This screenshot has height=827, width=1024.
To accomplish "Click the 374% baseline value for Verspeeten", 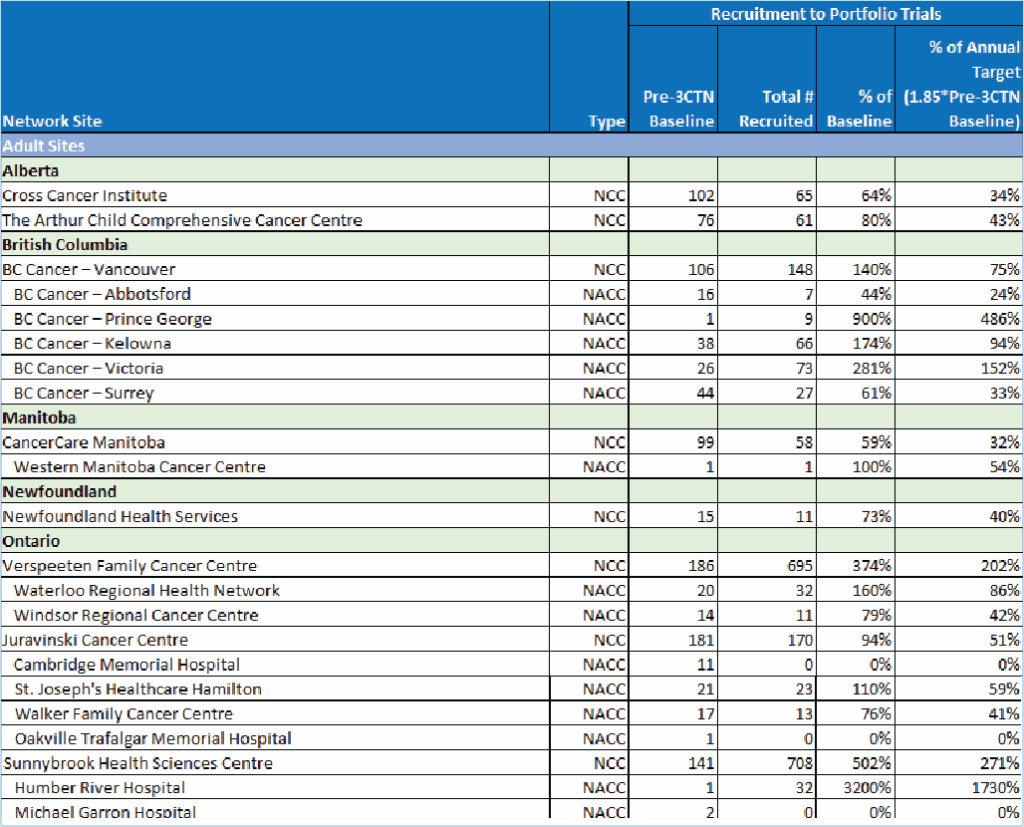I will 872,566.
